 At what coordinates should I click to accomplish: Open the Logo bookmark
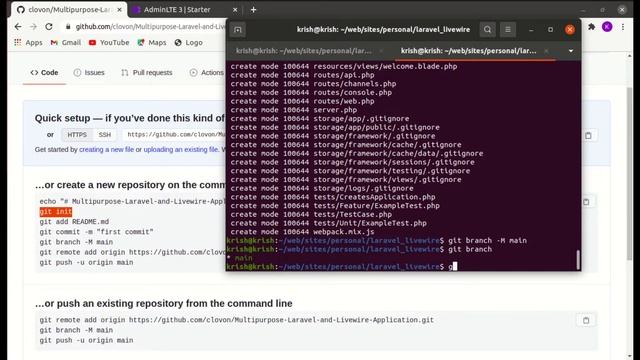189,42
